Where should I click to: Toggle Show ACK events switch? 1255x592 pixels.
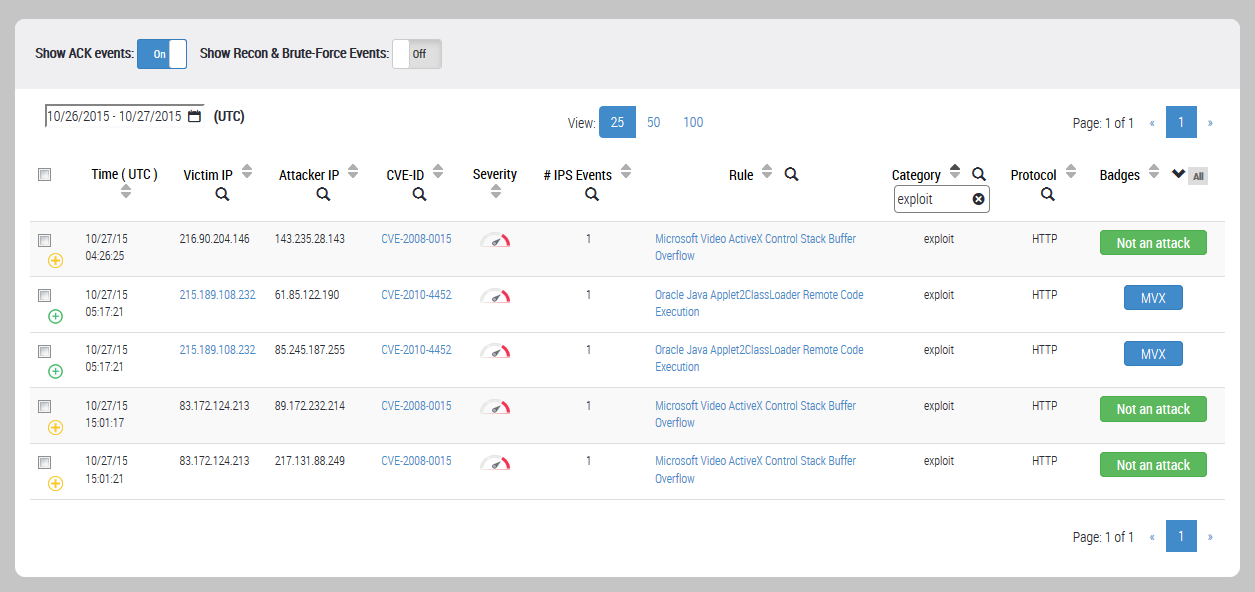[x=161, y=54]
